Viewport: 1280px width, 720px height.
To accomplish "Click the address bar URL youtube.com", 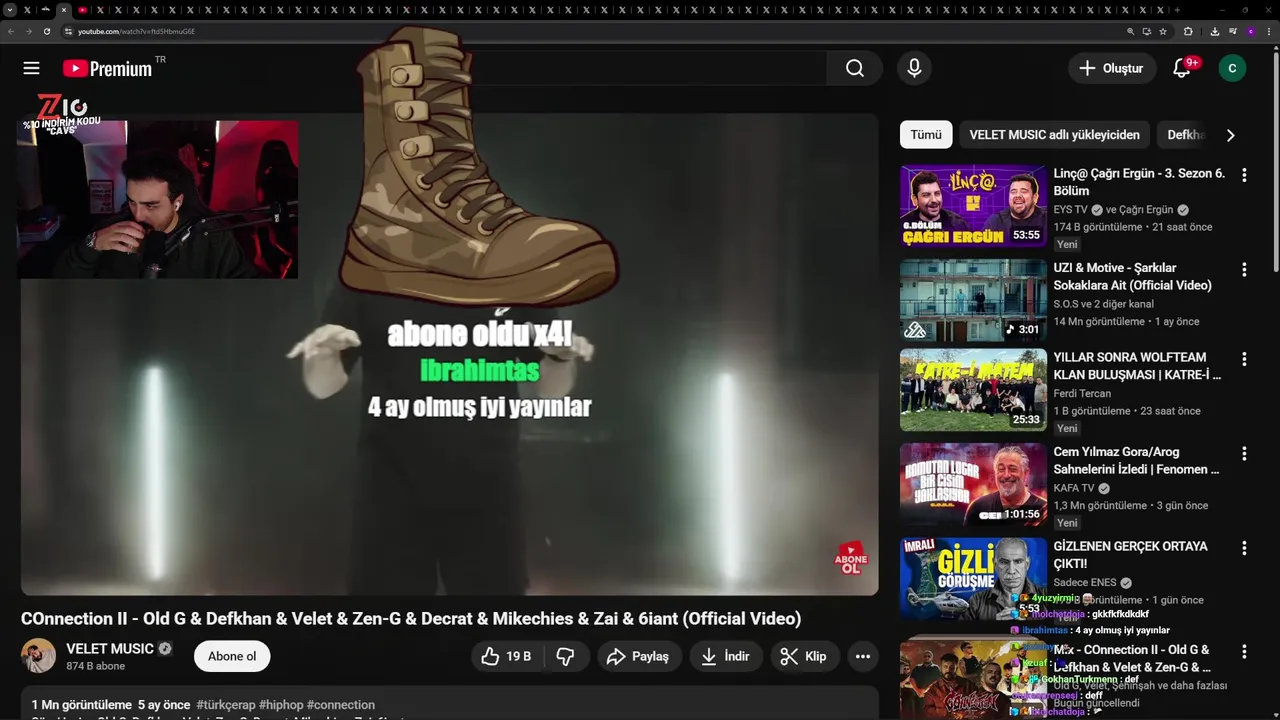I will 136,31.
